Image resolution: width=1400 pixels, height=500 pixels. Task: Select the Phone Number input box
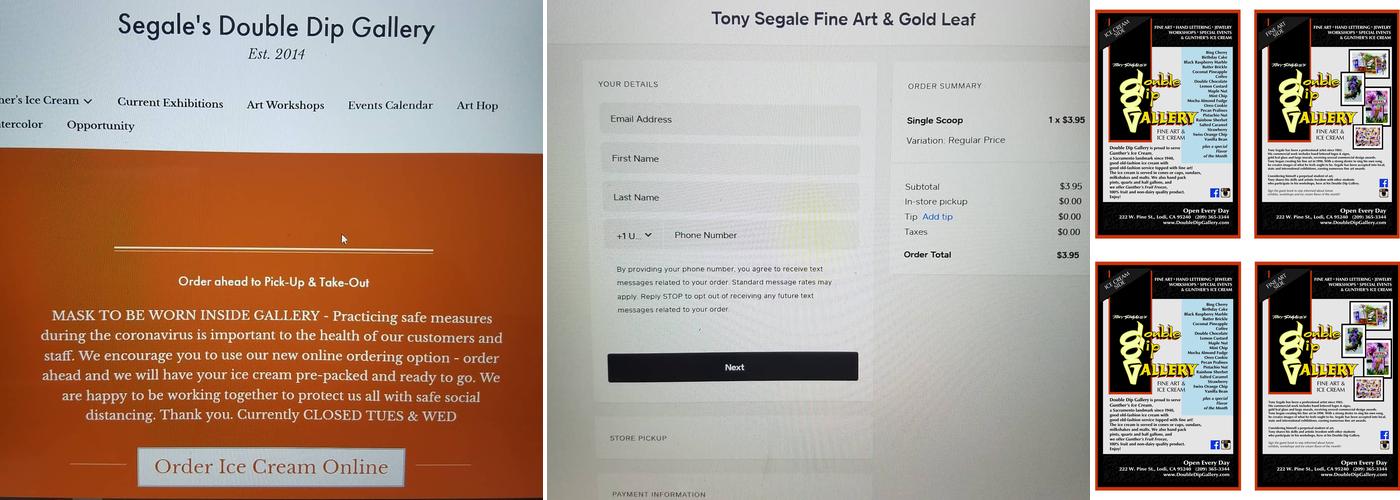(760, 235)
